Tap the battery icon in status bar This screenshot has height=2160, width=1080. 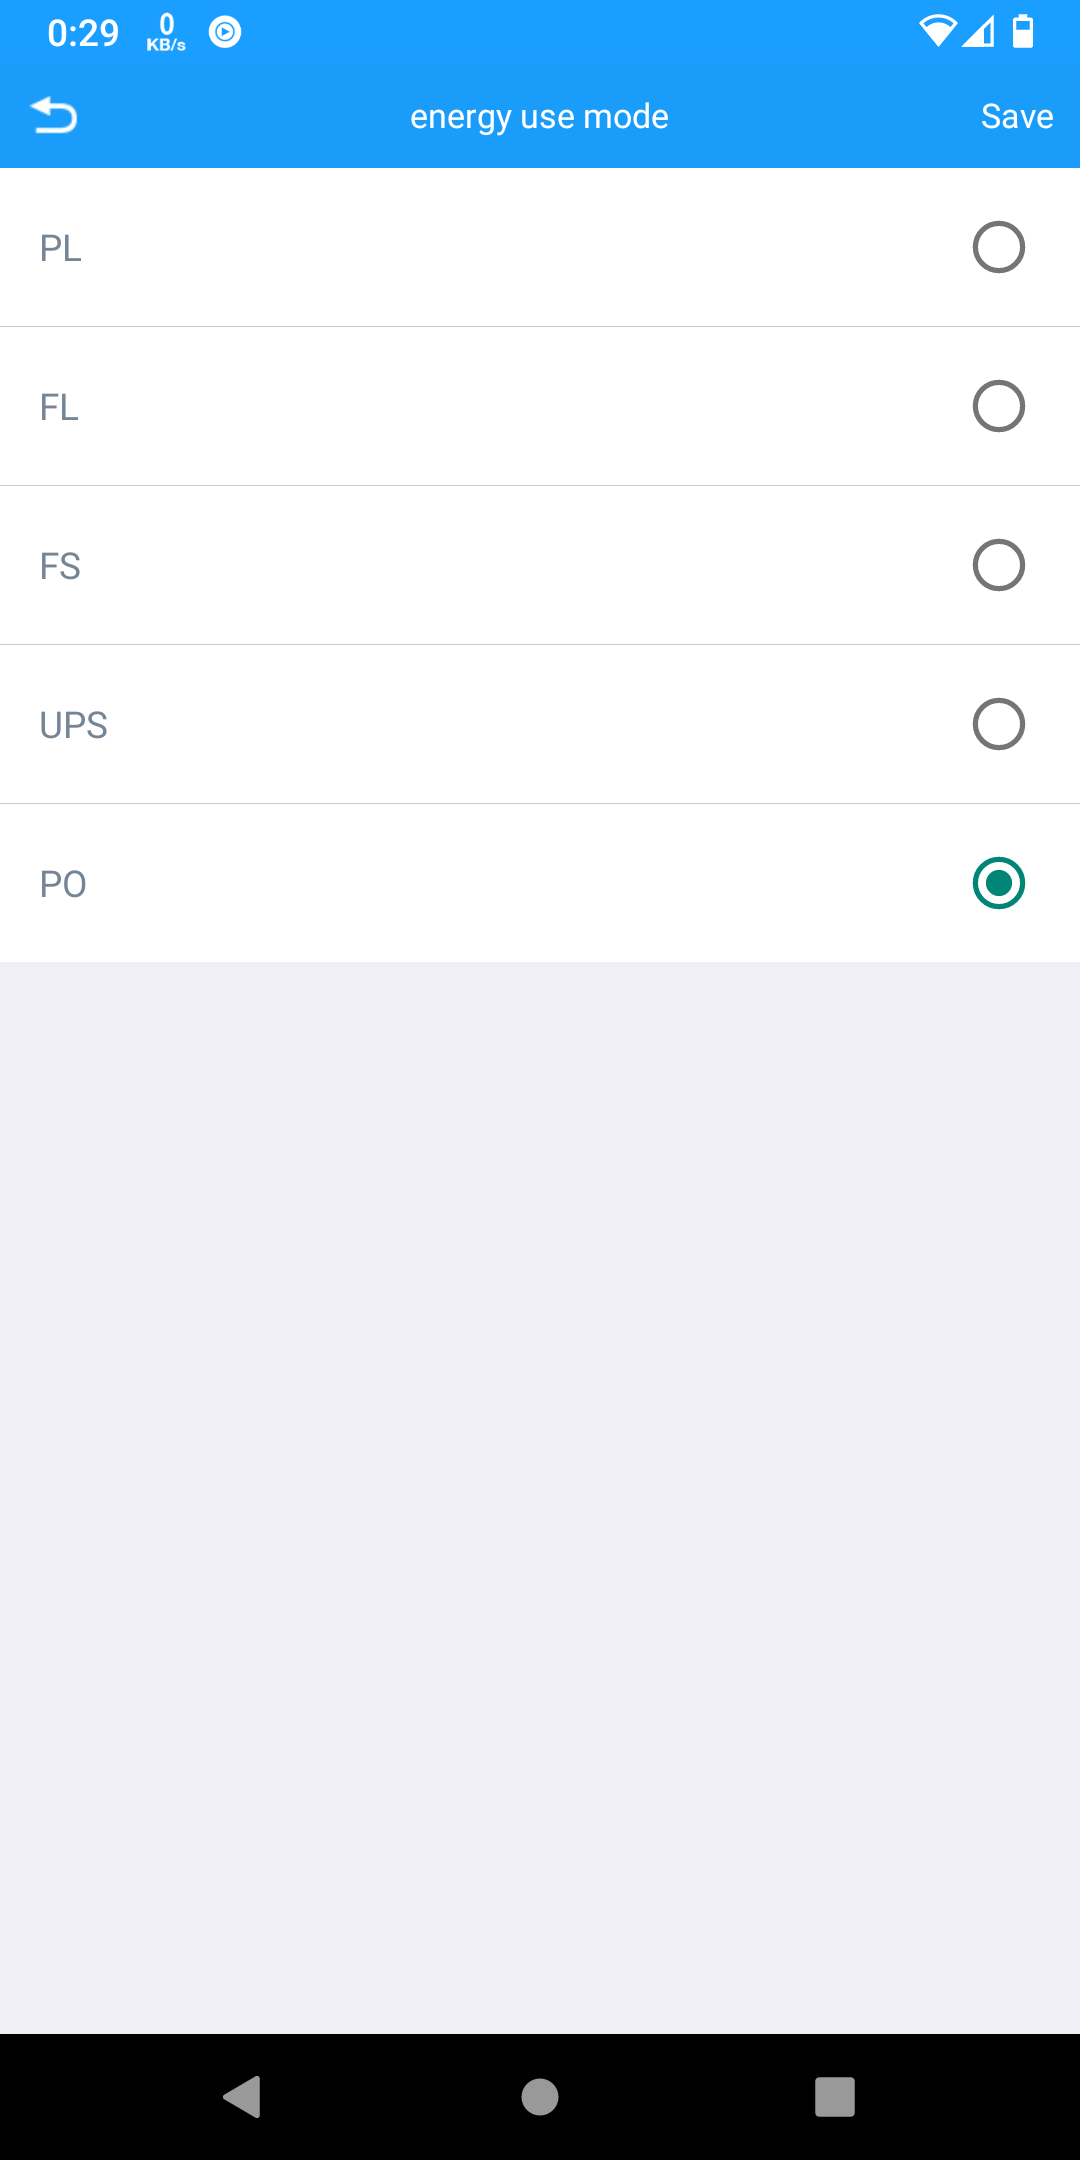(1022, 32)
